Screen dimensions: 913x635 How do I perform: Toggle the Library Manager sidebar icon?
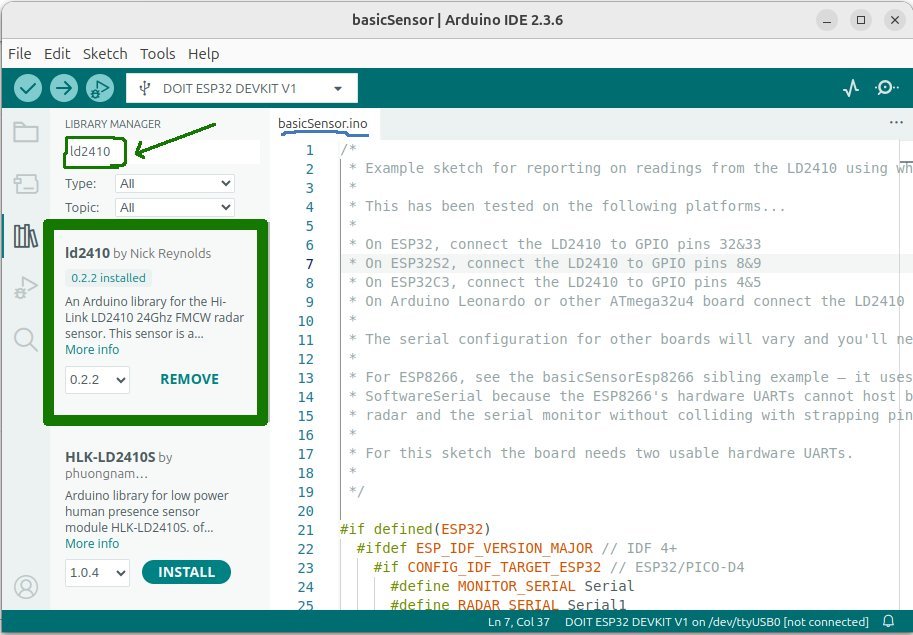[26, 236]
